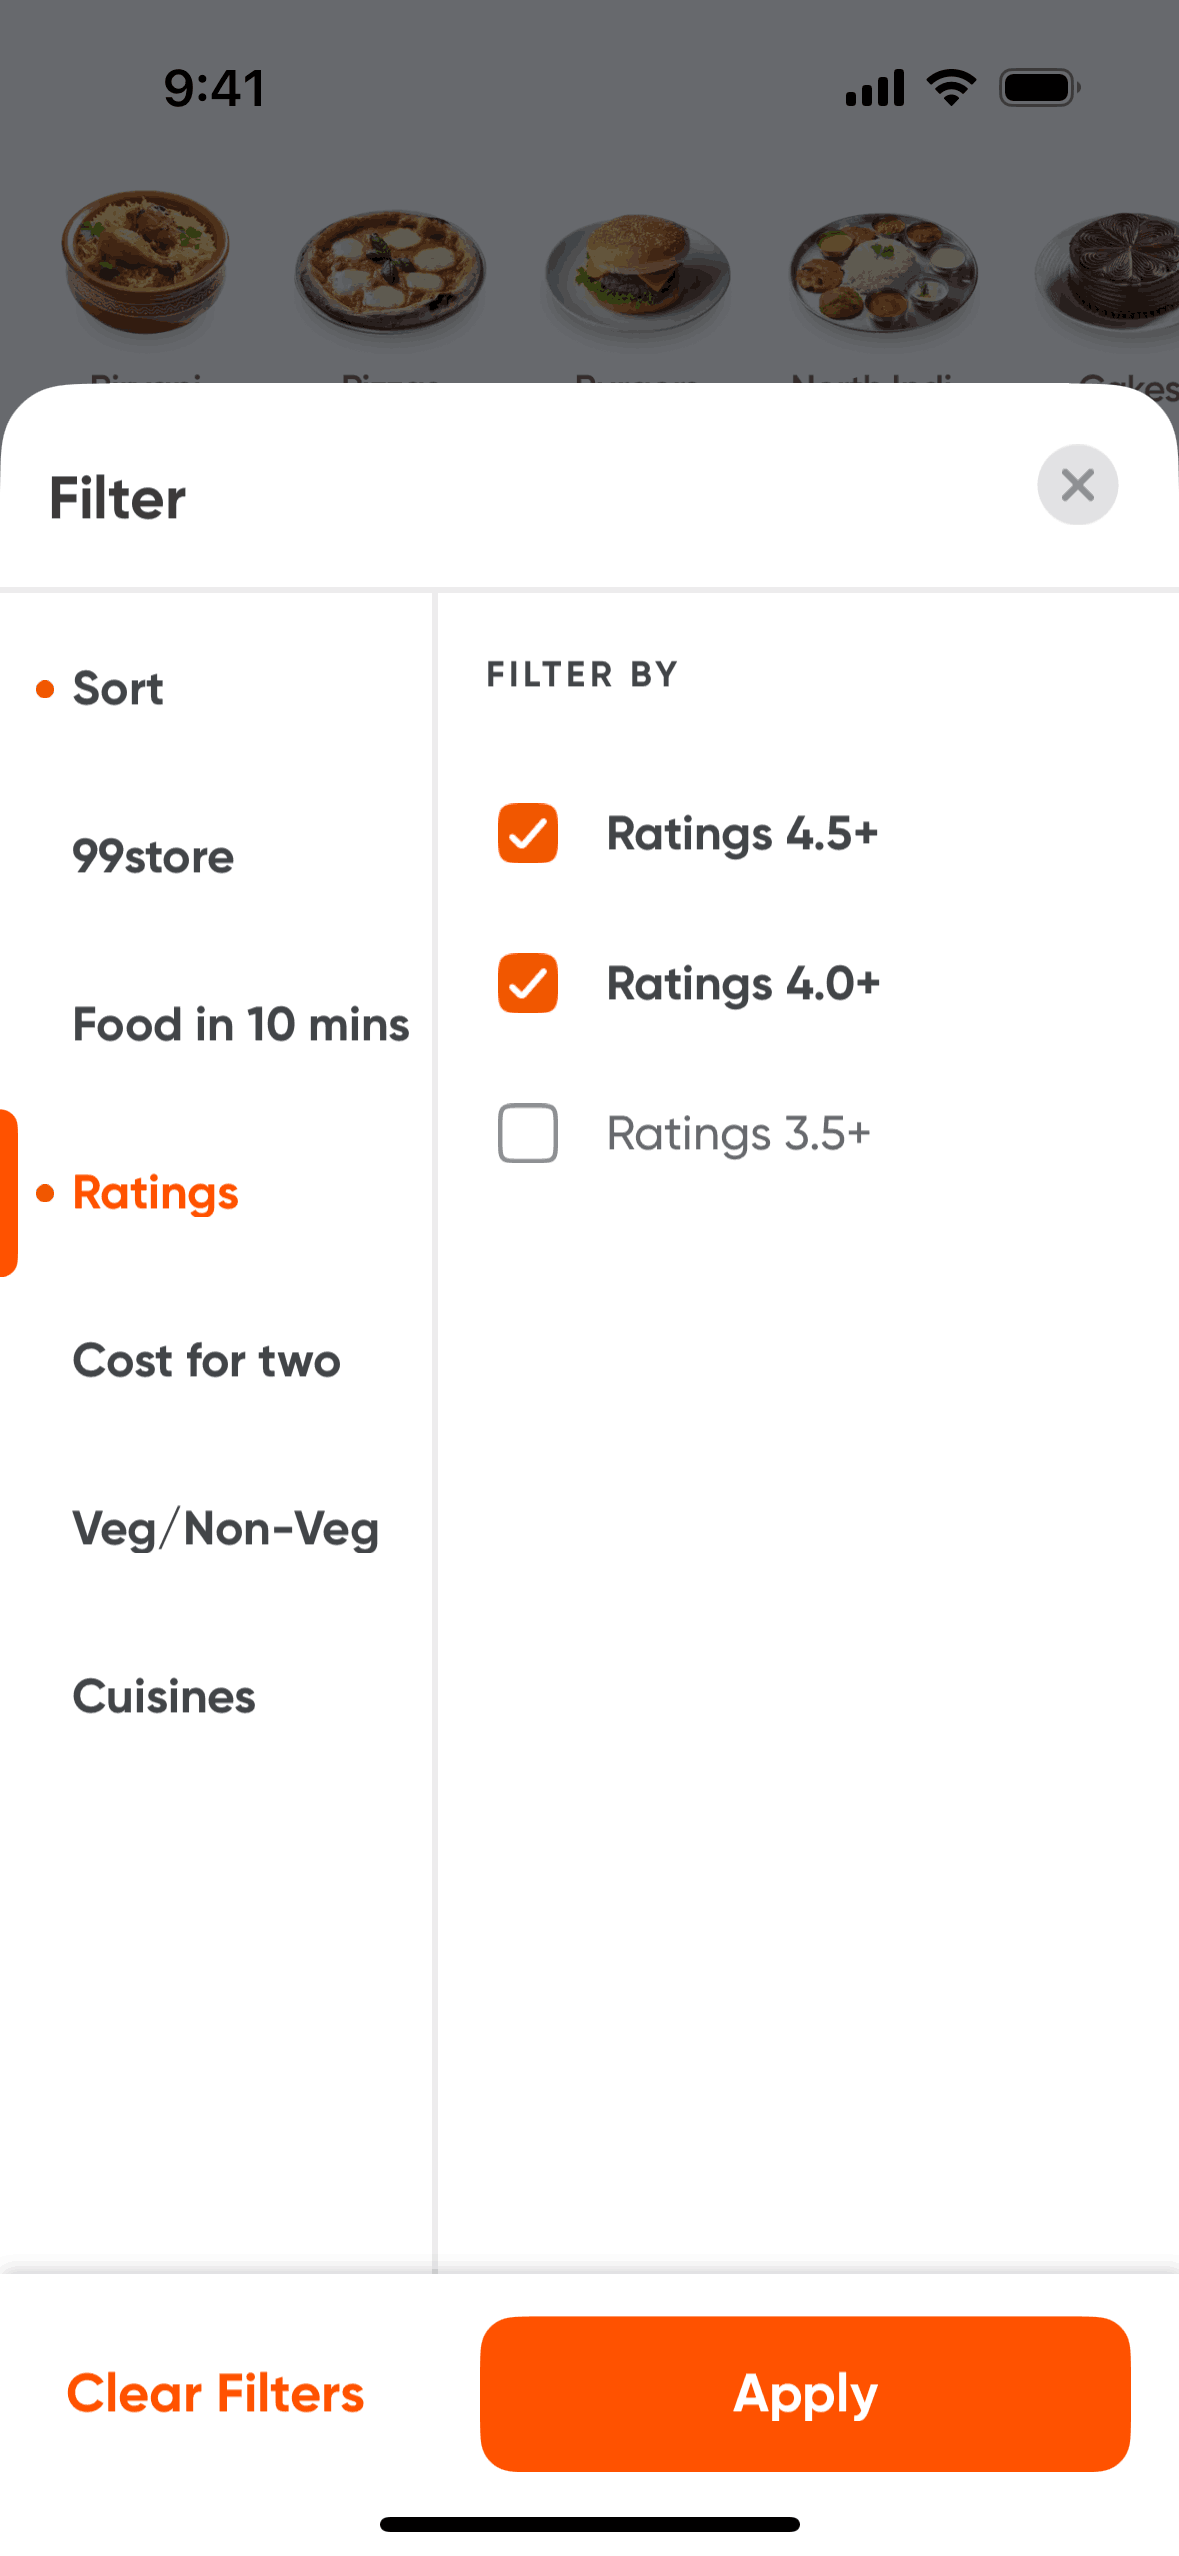Uncheck the Ratings 4.5+ checkbox
Screen dimensions: 1179x2556
click(x=528, y=833)
